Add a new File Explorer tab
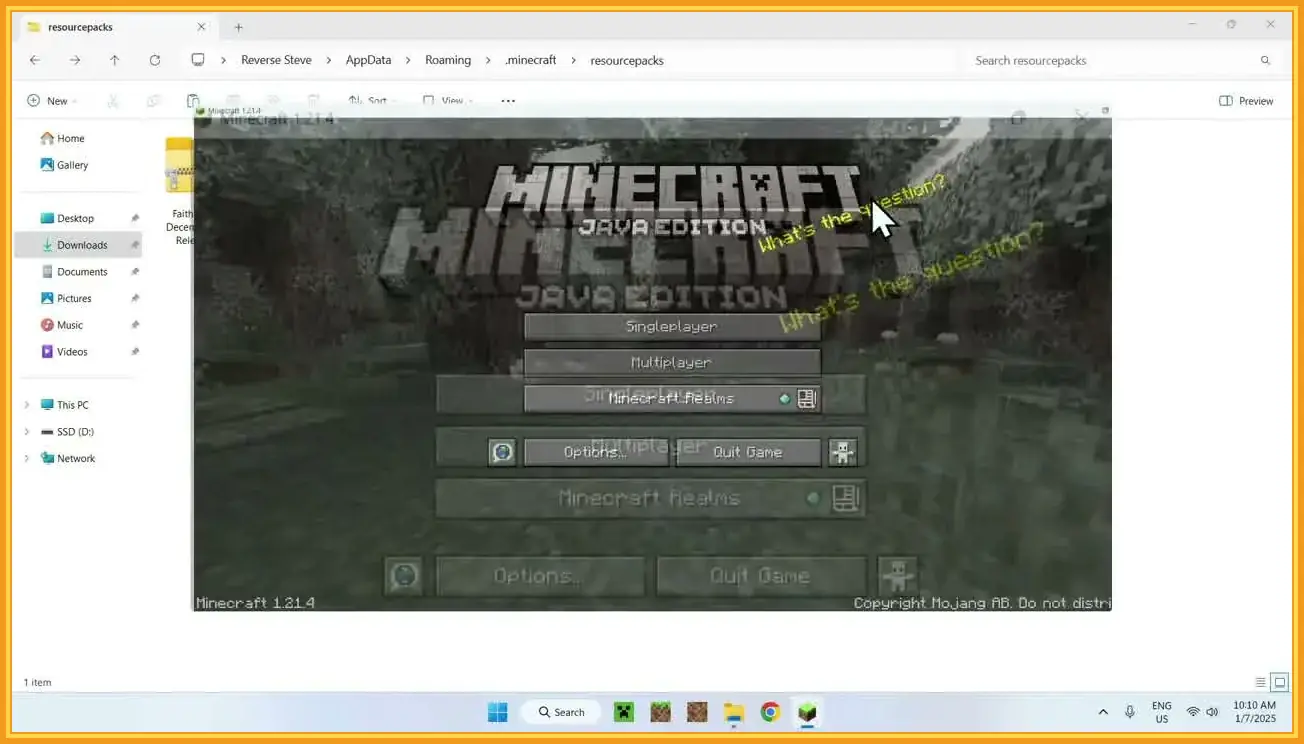1304x744 pixels. coord(238,27)
